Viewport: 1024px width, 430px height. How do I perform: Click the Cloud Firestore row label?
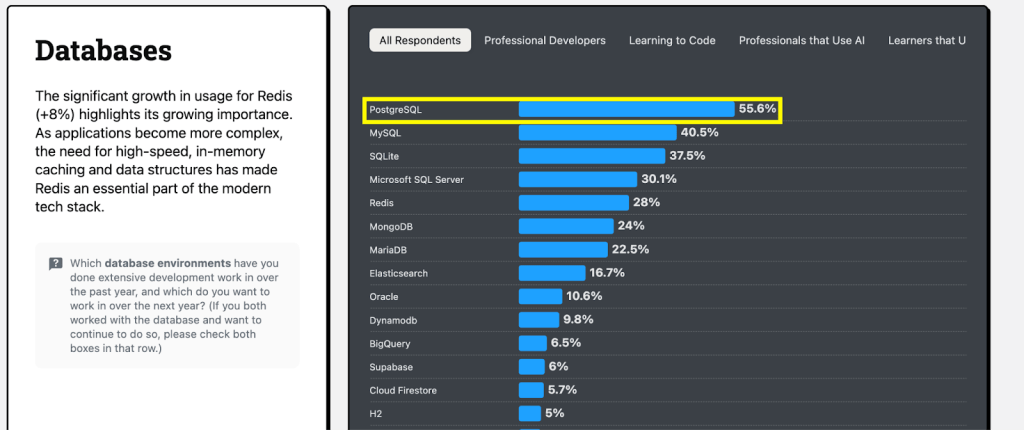(403, 390)
